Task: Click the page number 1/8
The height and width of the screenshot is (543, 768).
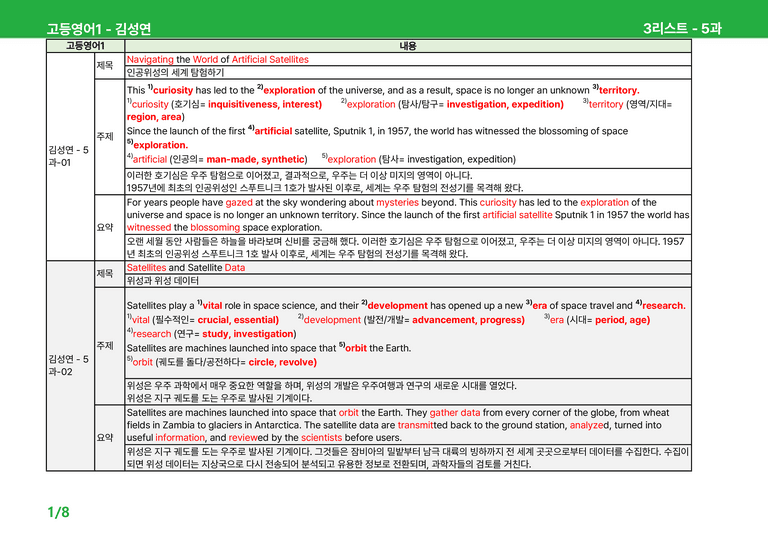Action: click(58, 513)
